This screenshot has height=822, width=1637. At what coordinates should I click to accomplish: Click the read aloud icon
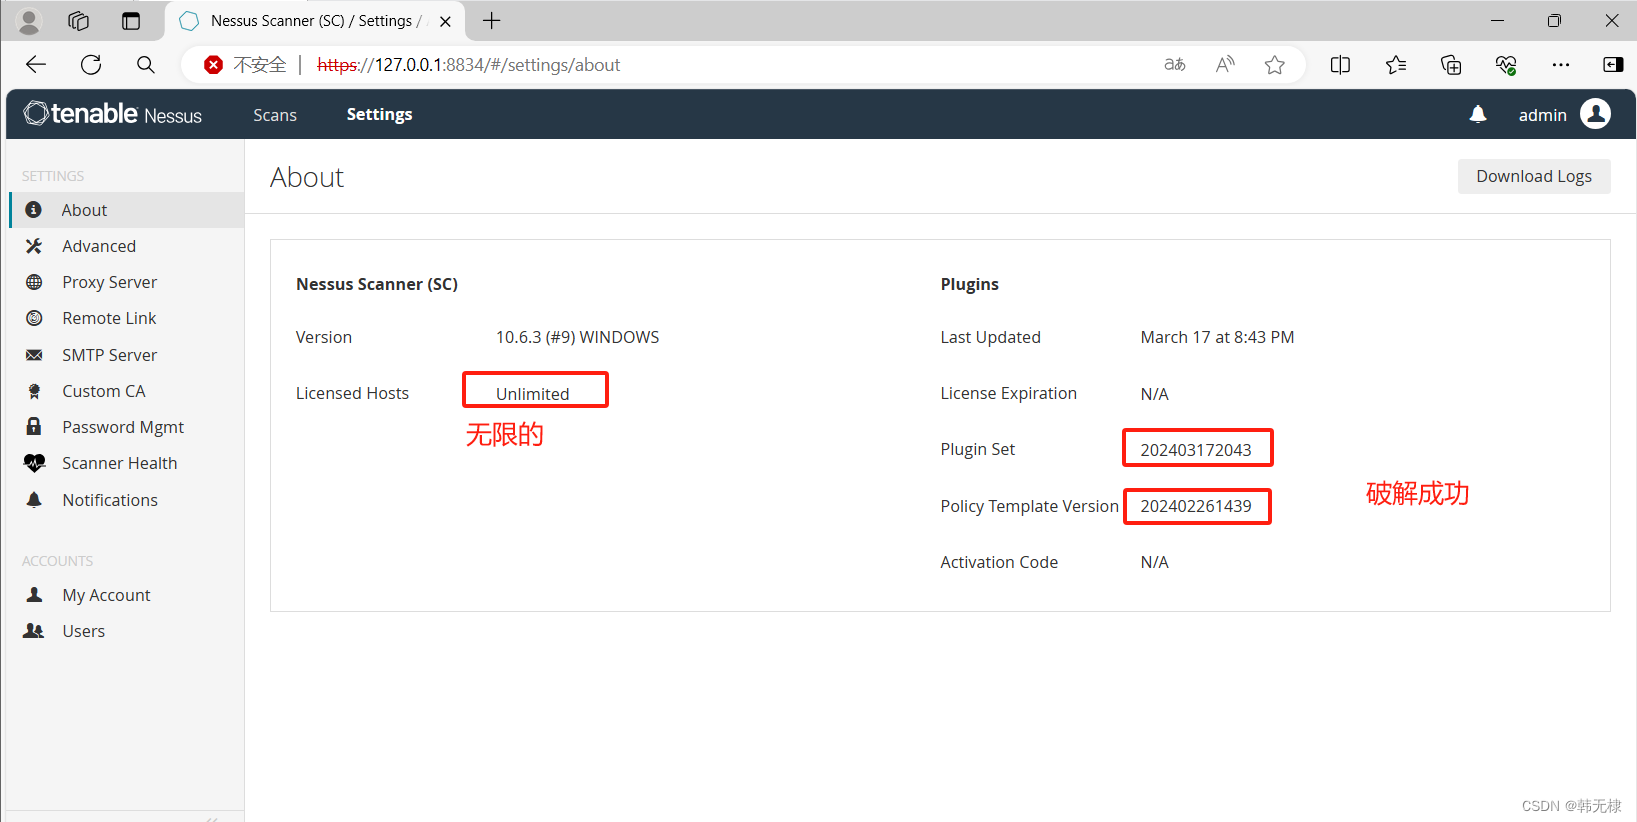coord(1225,65)
